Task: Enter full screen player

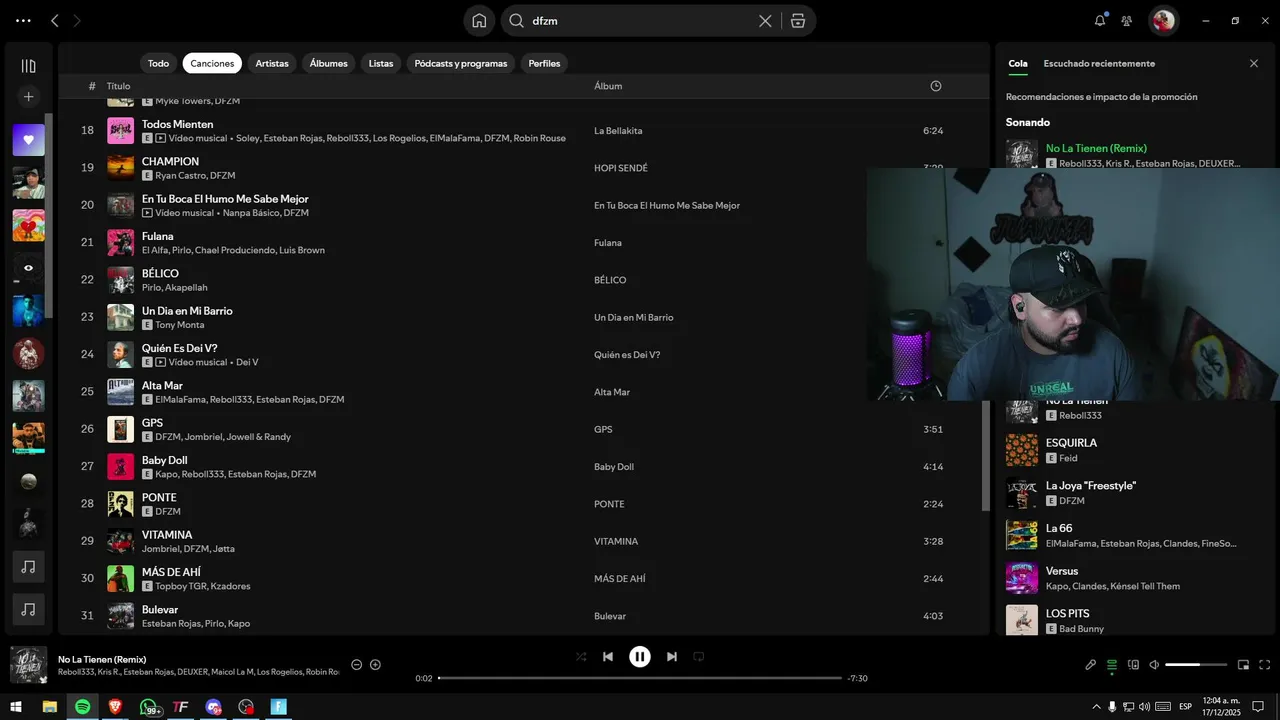Action: [x=1265, y=665]
